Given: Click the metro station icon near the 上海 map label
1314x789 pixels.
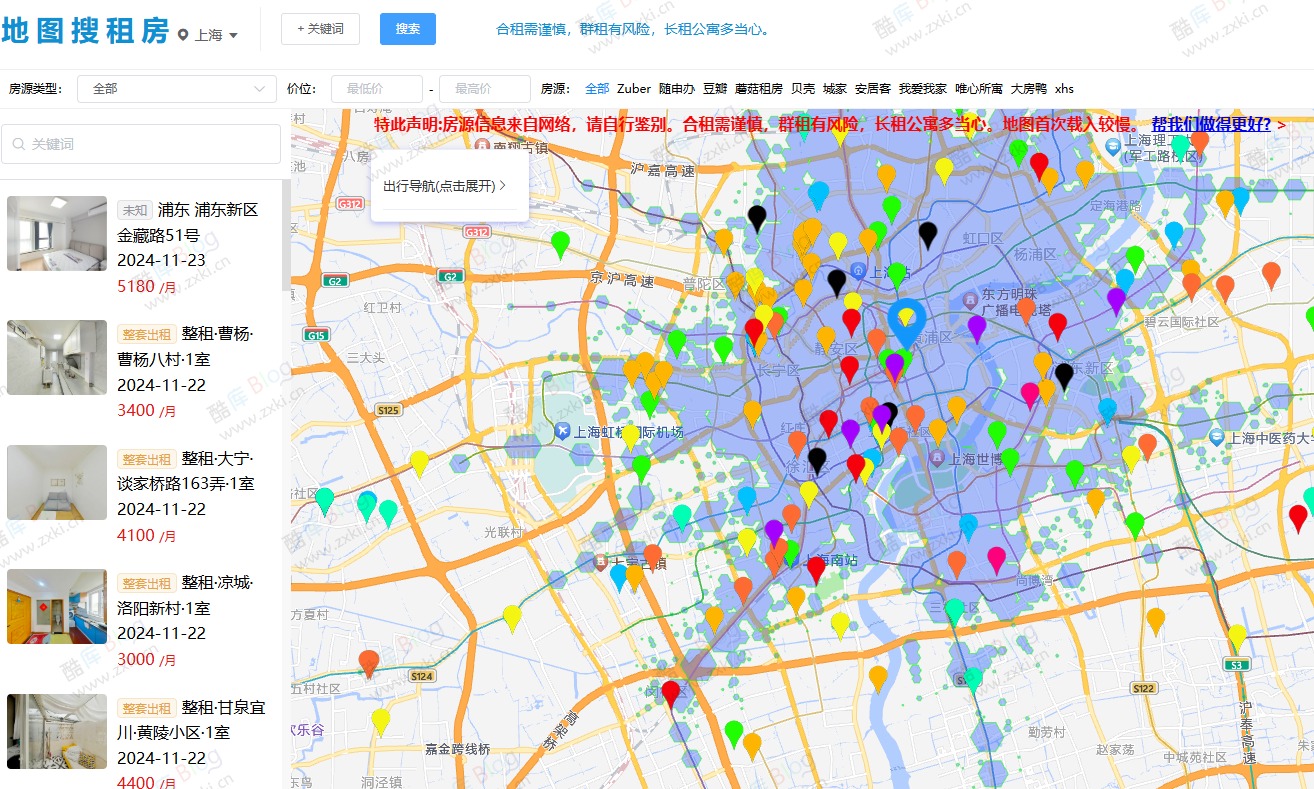Looking at the screenshot, I should [858, 271].
